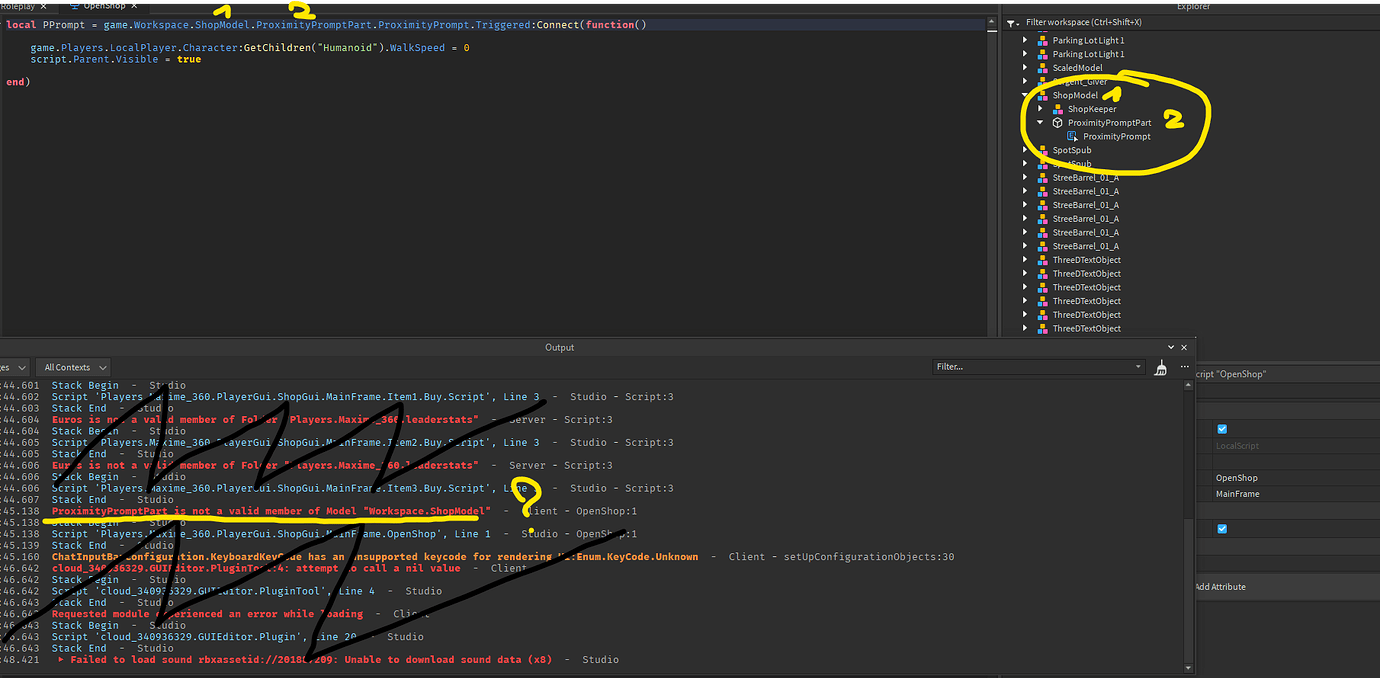This screenshot has width=1380, height=678.
Task: Toggle the Enabled checkbox in Properties
Action: [1222, 428]
